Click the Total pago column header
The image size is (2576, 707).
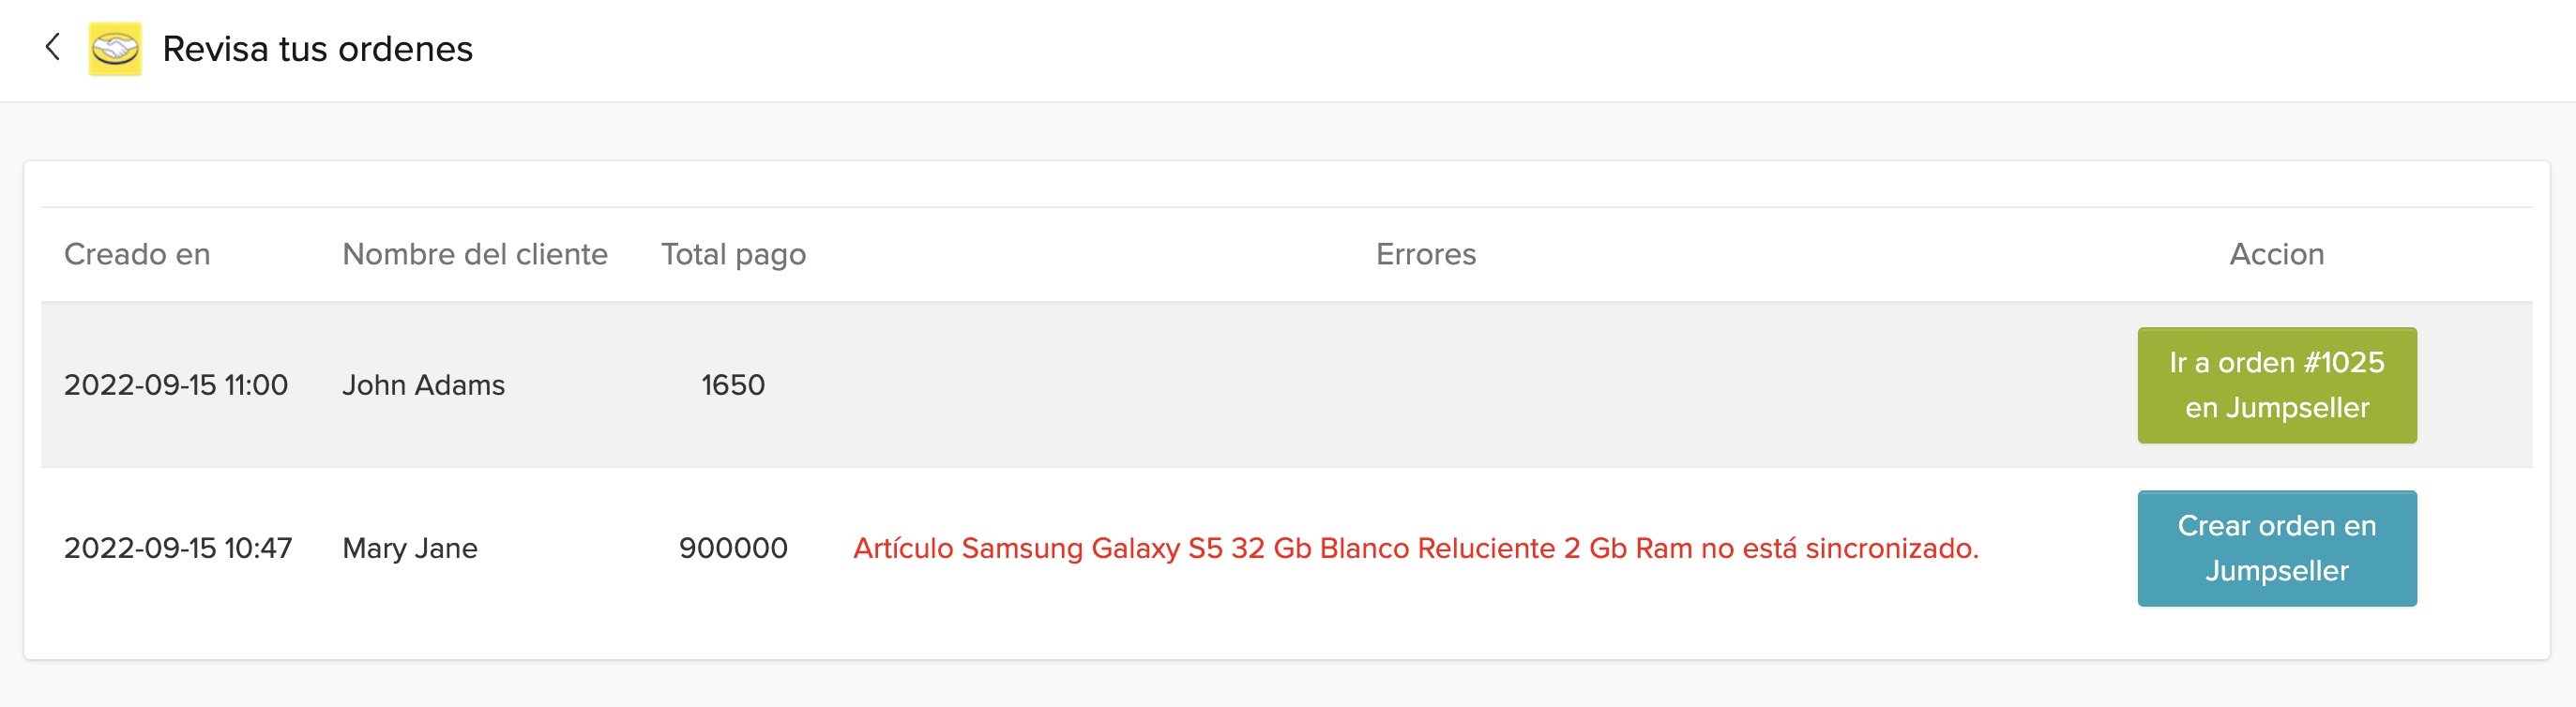click(733, 254)
